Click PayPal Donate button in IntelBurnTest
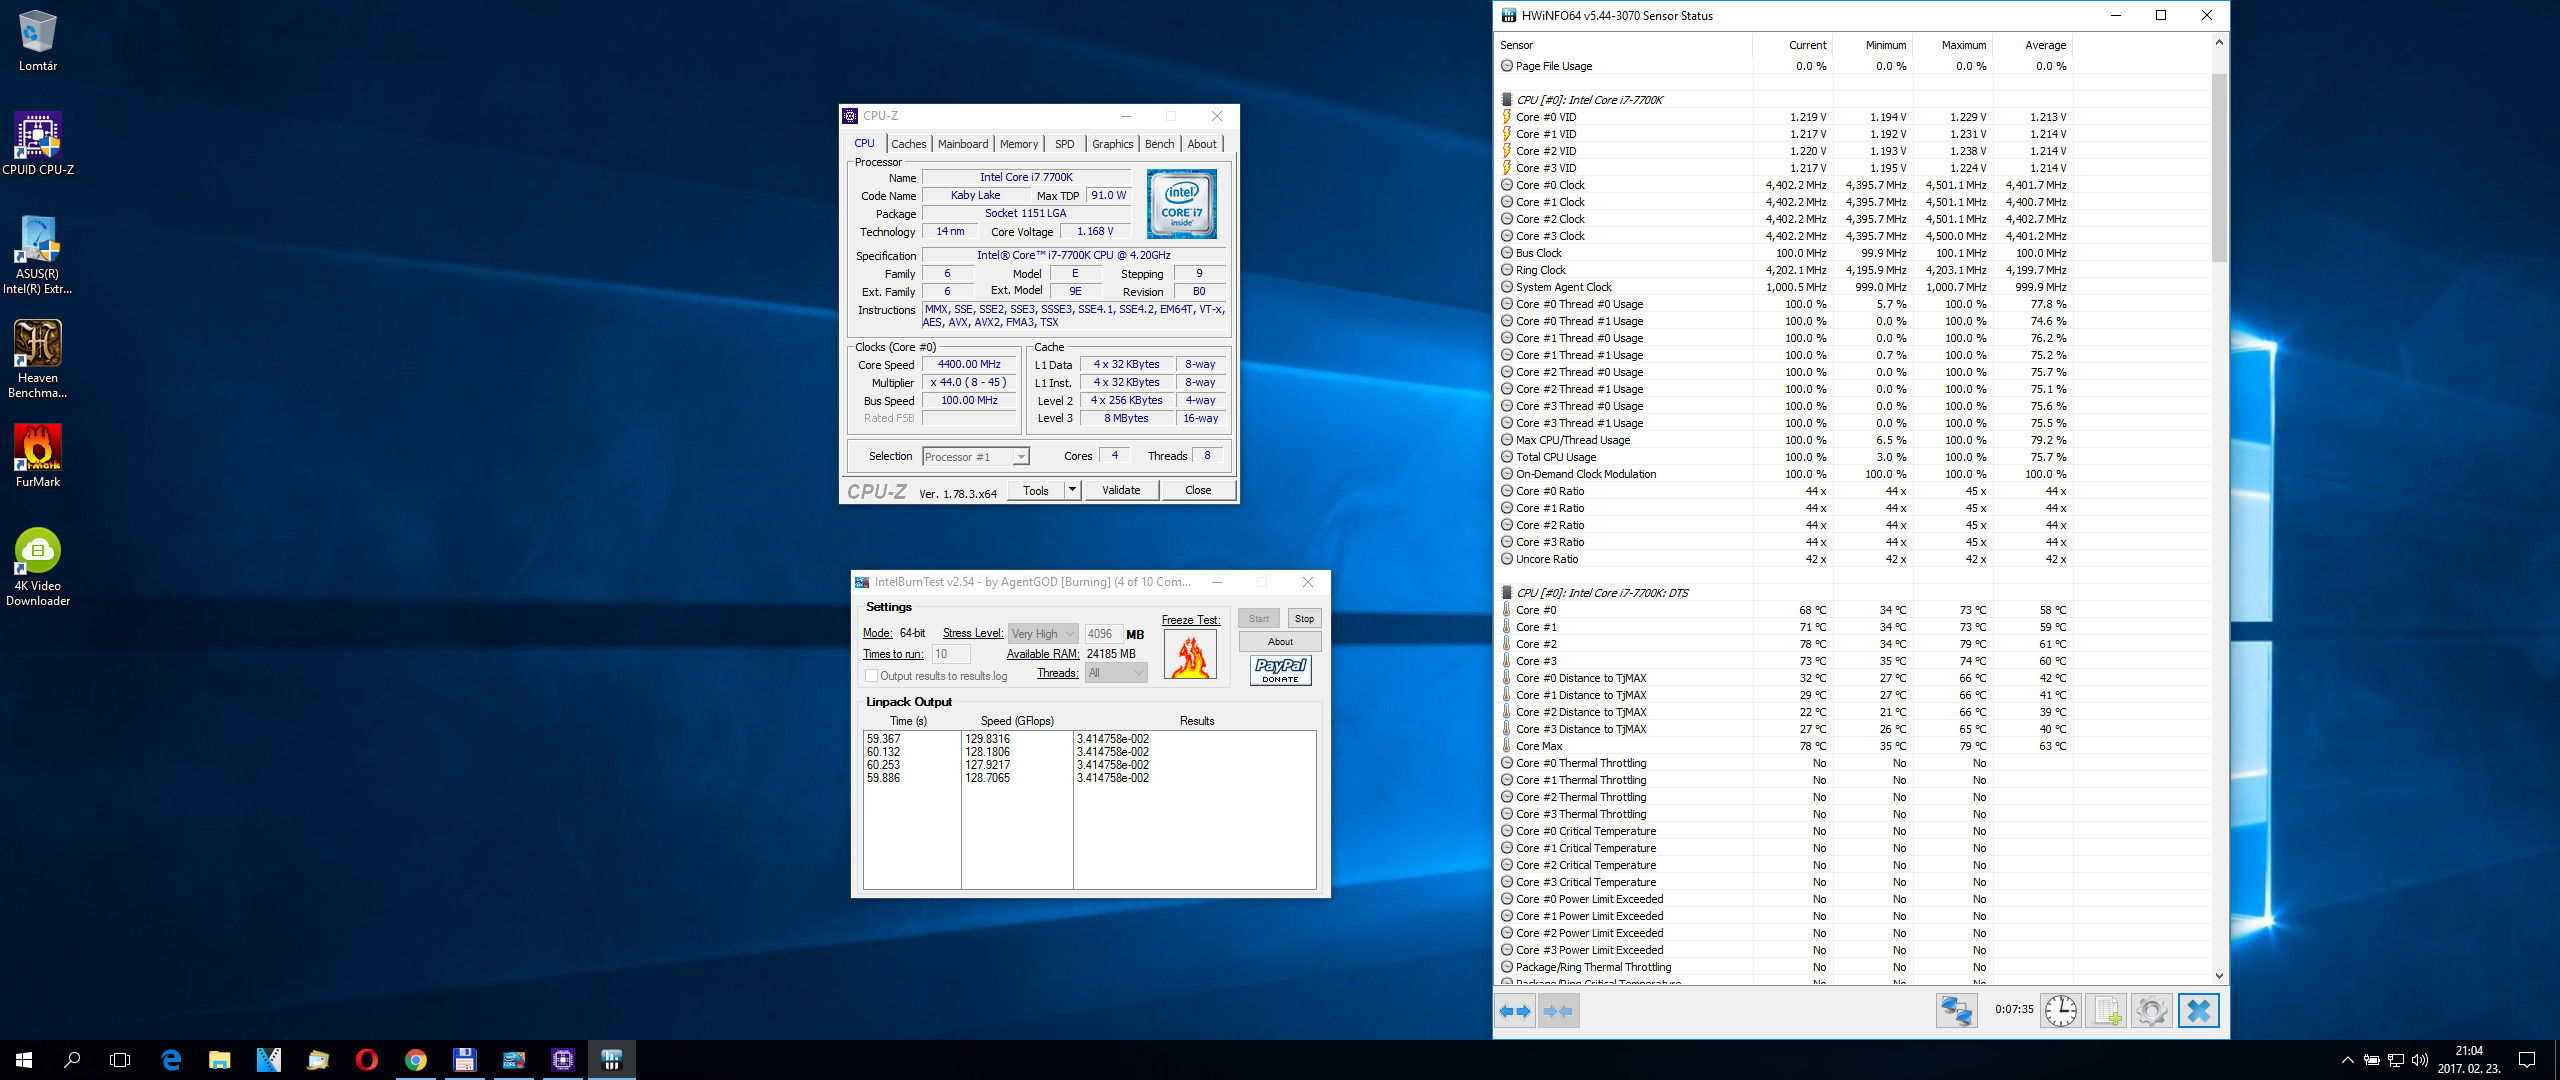Image resolution: width=2560 pixels, height=1080 pixels. 1280,670
